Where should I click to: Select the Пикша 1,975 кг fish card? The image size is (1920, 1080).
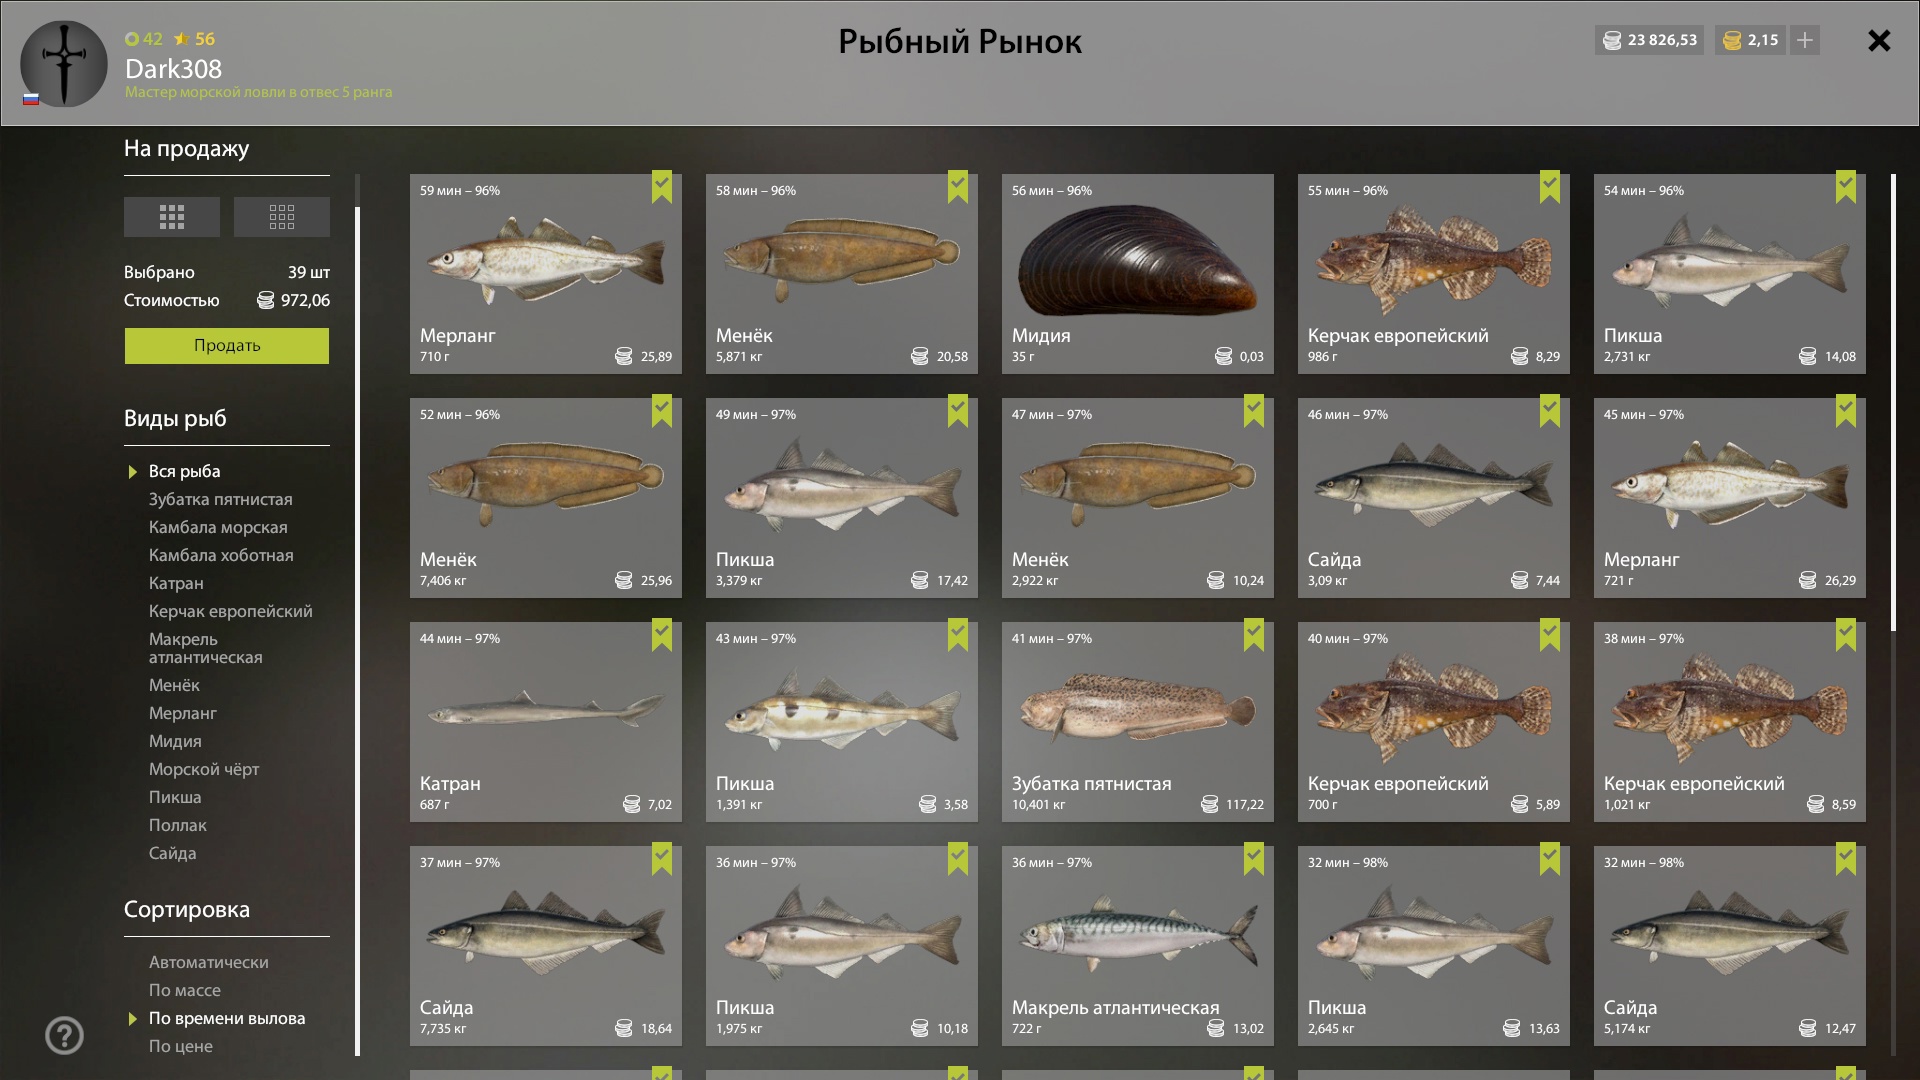tap(842, 946)
